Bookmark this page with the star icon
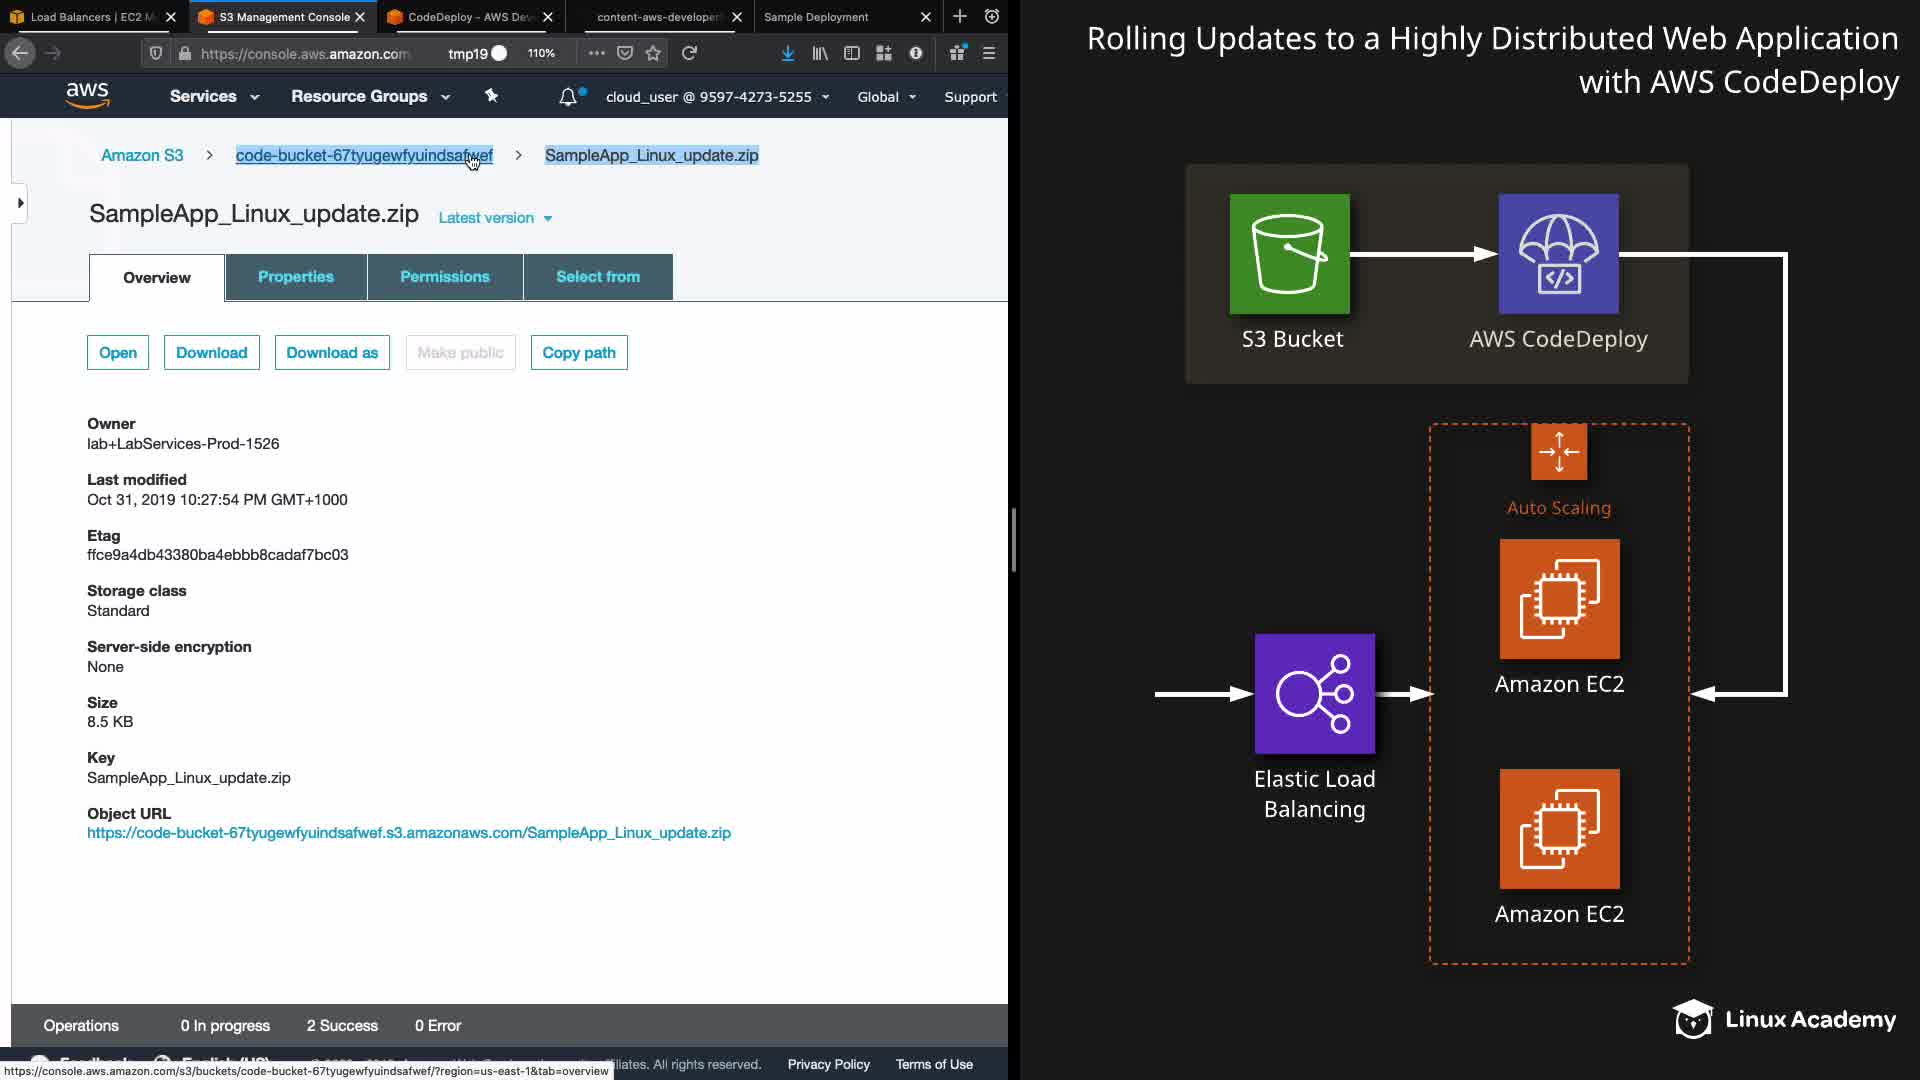 pos(653,53)
